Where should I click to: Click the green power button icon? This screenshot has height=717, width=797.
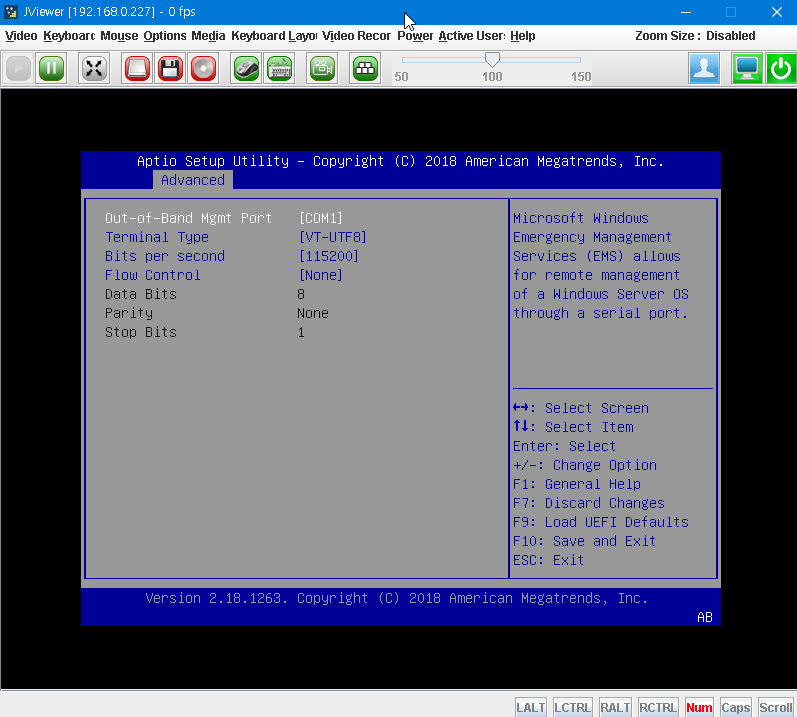point(781,68)
